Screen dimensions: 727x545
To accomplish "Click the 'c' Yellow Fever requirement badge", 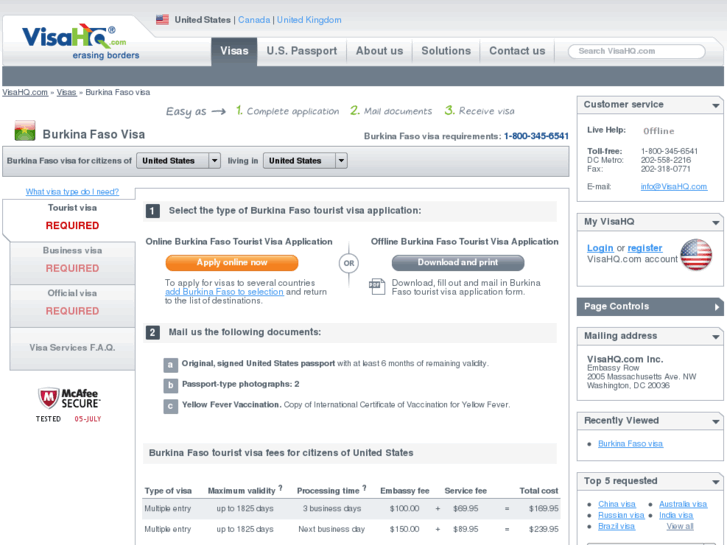I will 171,406.
